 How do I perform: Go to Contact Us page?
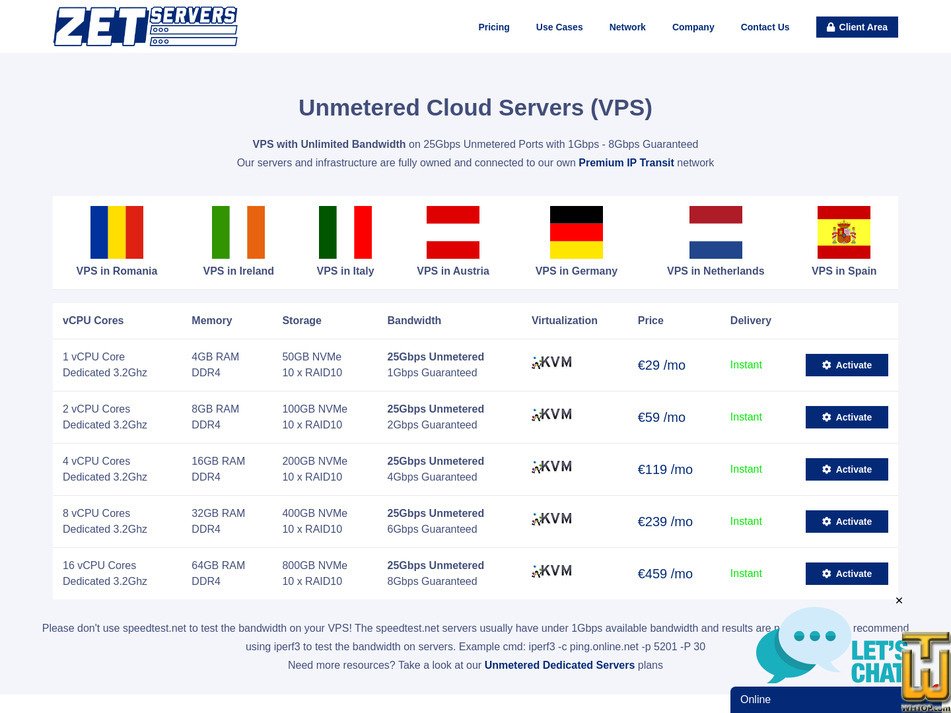(765, 27)
